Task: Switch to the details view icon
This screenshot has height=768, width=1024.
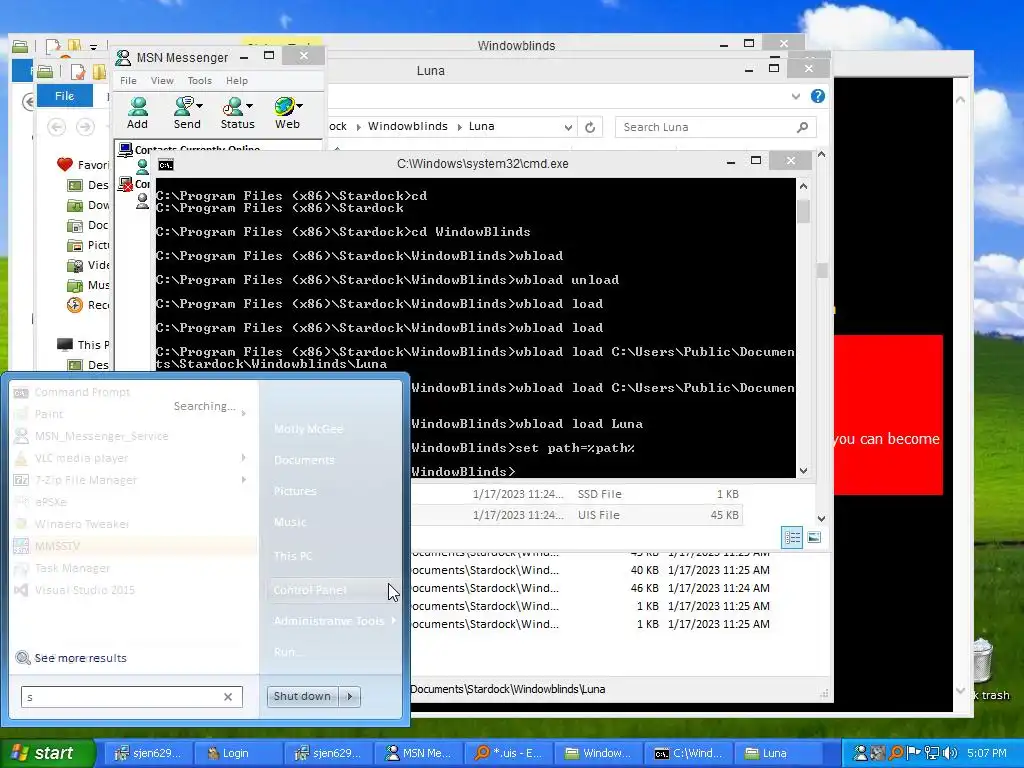Action: point(792,537)
